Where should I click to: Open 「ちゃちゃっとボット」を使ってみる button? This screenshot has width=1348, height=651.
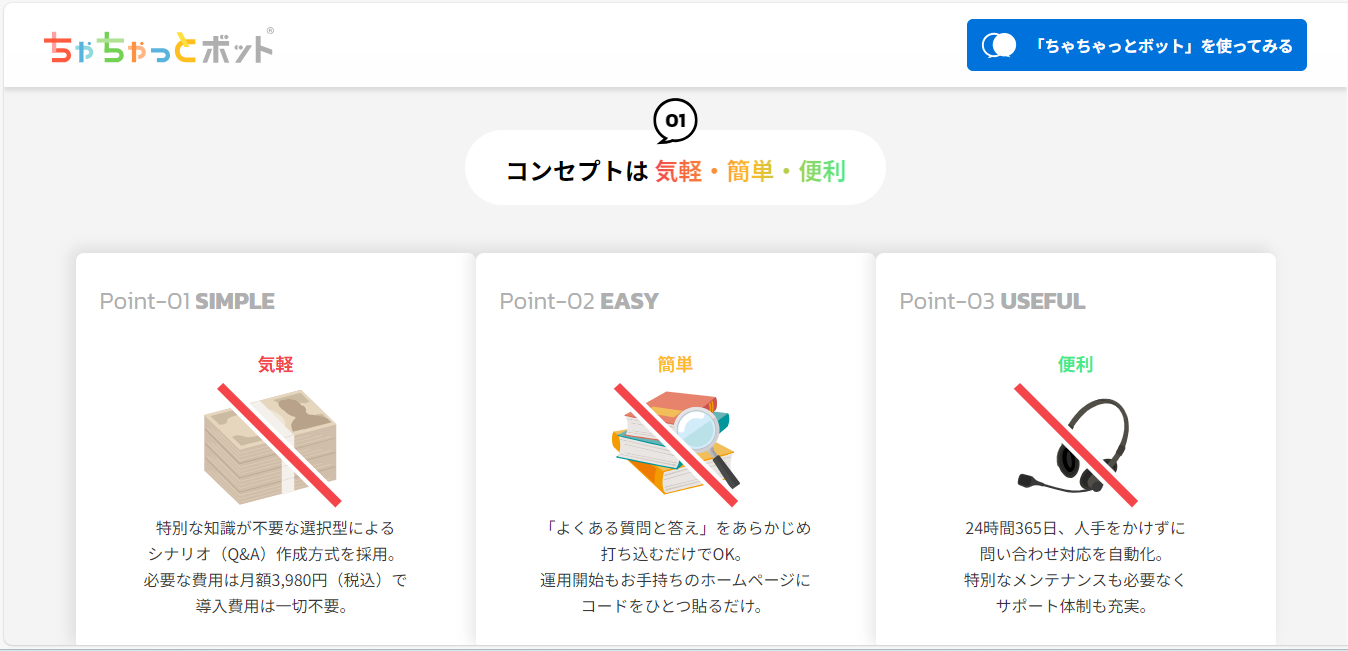pyautogui.click(x=1137, y=45)
